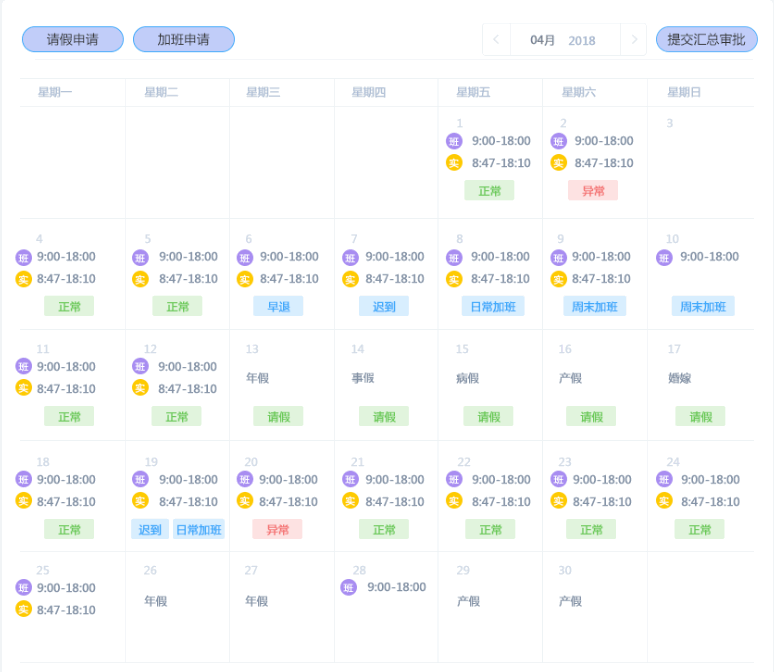
Task: Click the 日常加班 tag on day 19
Action: [198, 529]
